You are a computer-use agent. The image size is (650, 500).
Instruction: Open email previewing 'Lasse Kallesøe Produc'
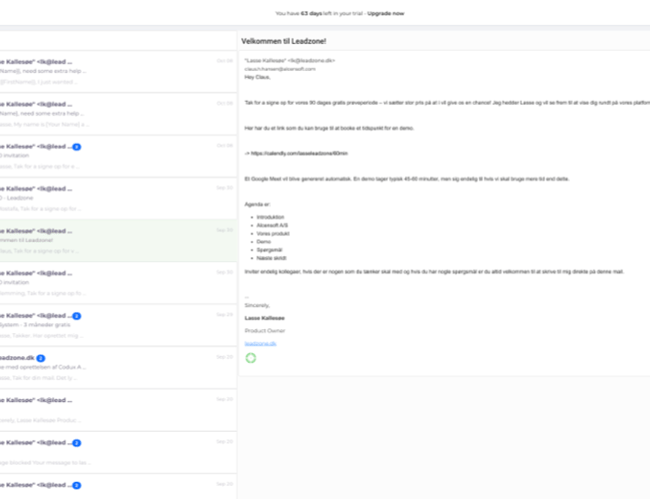click(x=118, y=410)
